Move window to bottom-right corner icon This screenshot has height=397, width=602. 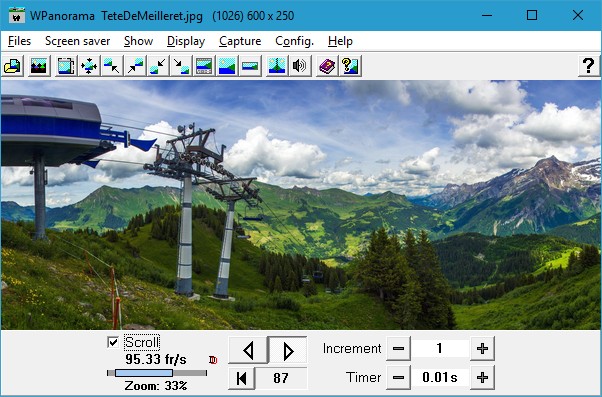181,66
